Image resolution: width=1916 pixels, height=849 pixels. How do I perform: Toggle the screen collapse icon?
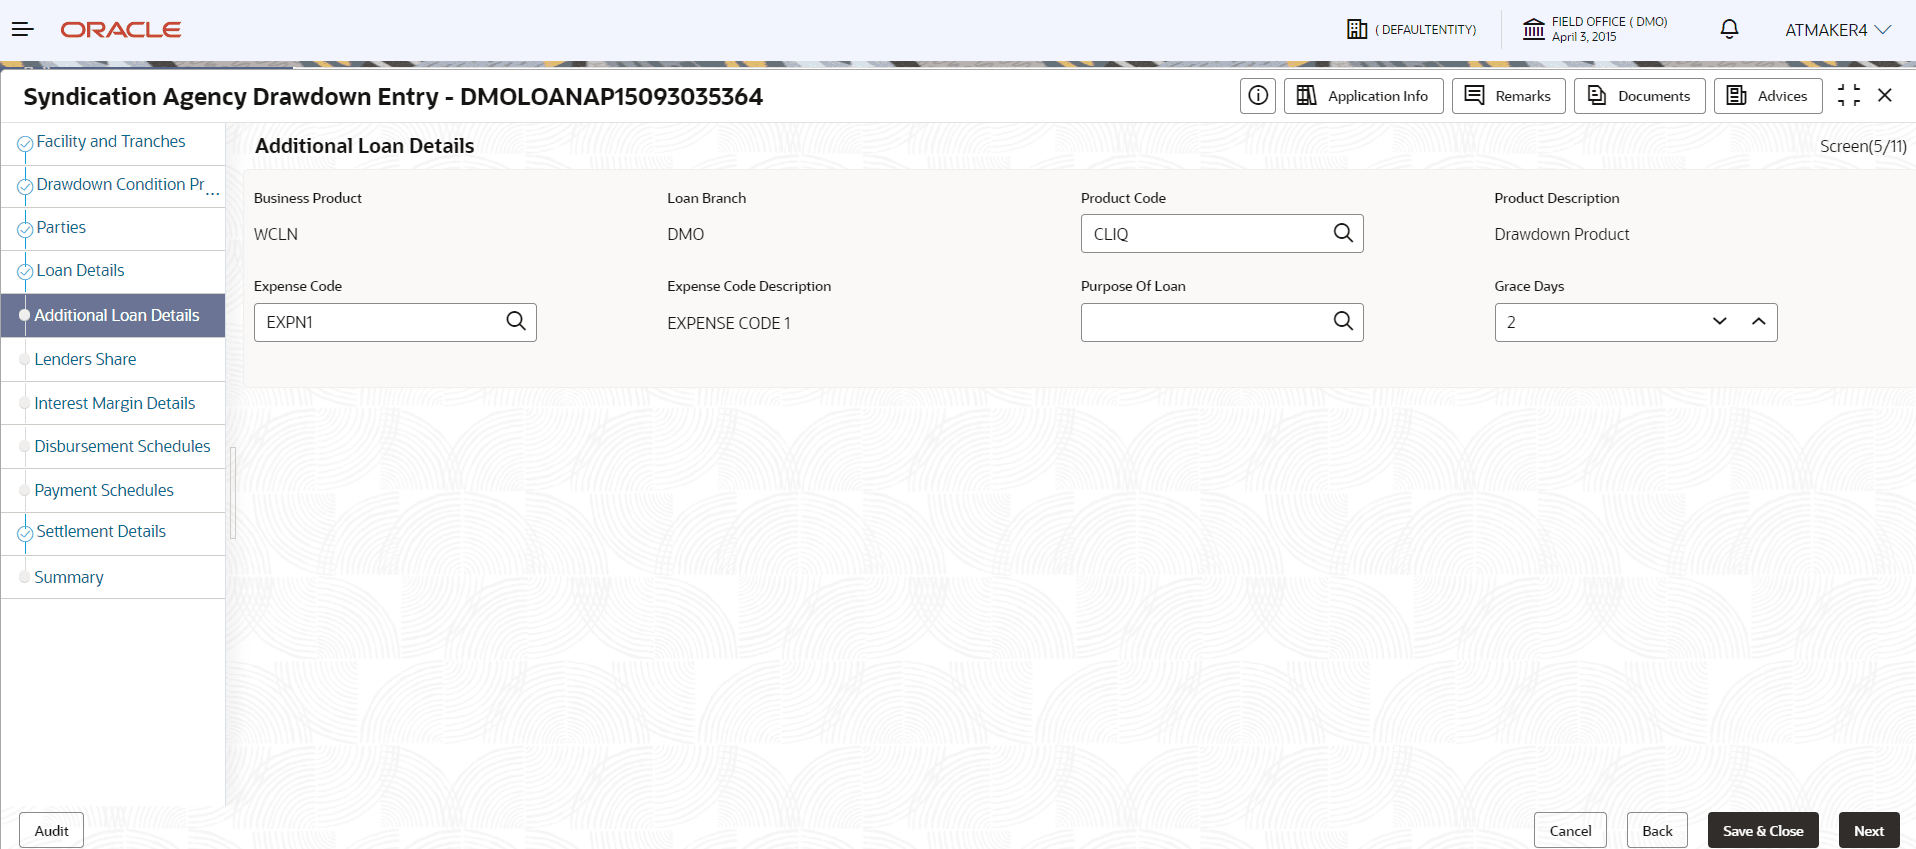pyautogui.click(x=1849, y=95)
